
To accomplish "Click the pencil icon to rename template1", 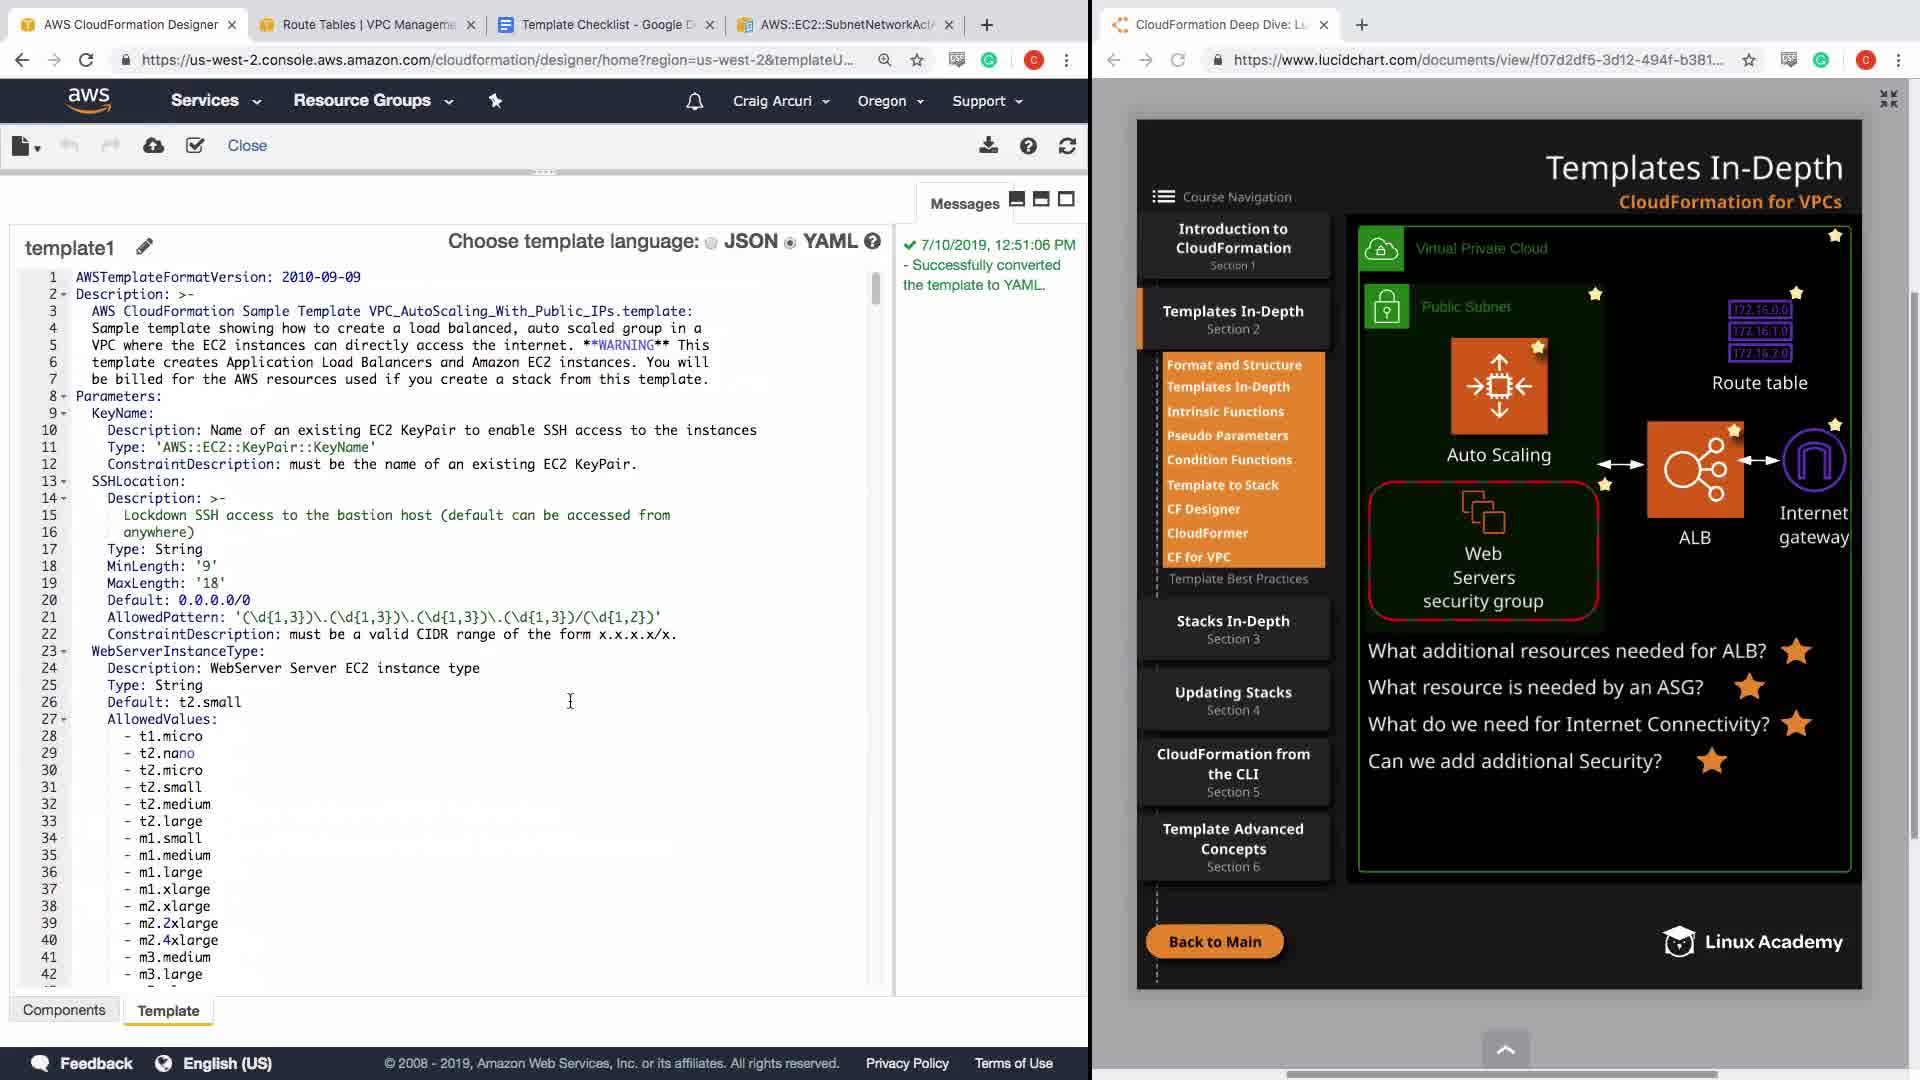I will 144,246.
